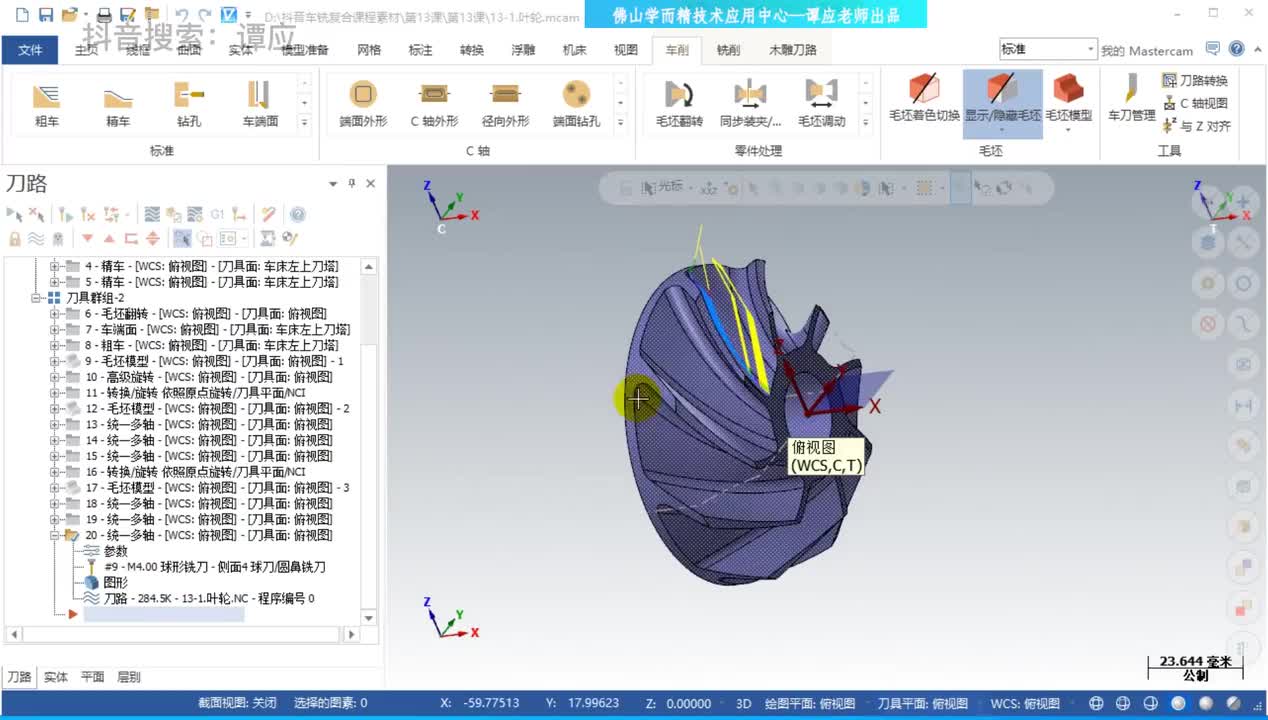Collapse 刀具群组-2 tree node

tap(37, 298)
